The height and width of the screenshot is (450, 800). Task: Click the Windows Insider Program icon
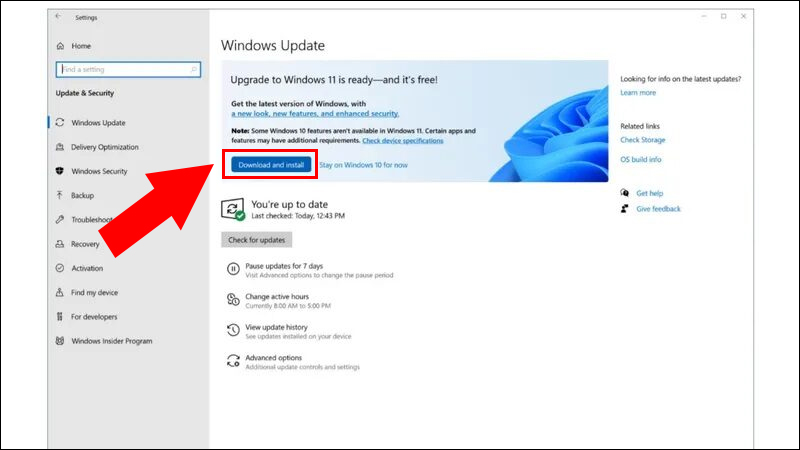[x=60, y=341]
